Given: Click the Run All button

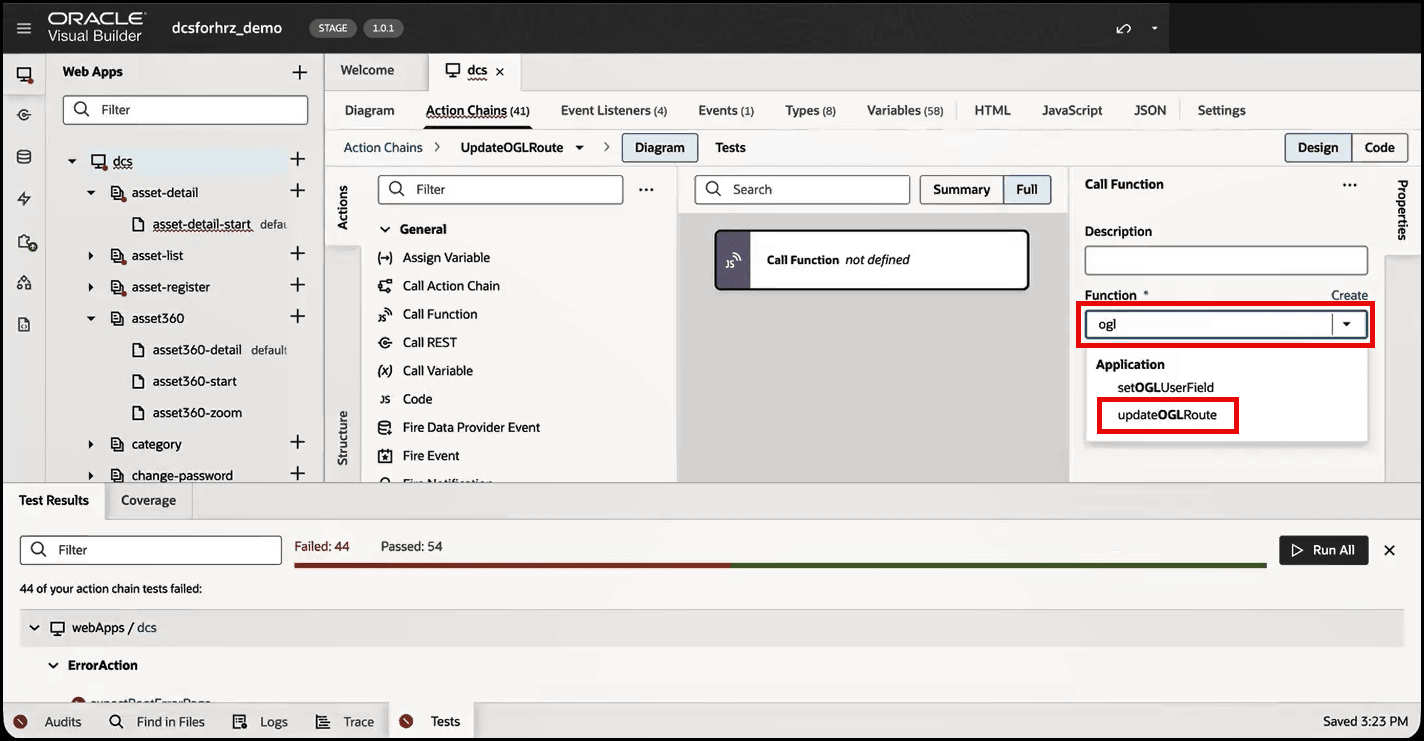Looking at the screenshot, I should pyautogui.click(x=1323, y=550).
